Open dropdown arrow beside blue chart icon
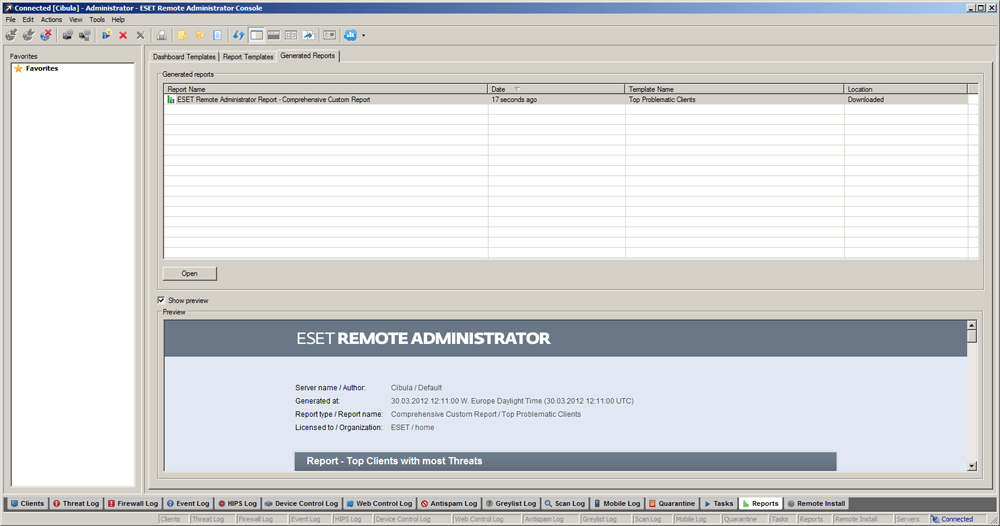 click(364, 35)
